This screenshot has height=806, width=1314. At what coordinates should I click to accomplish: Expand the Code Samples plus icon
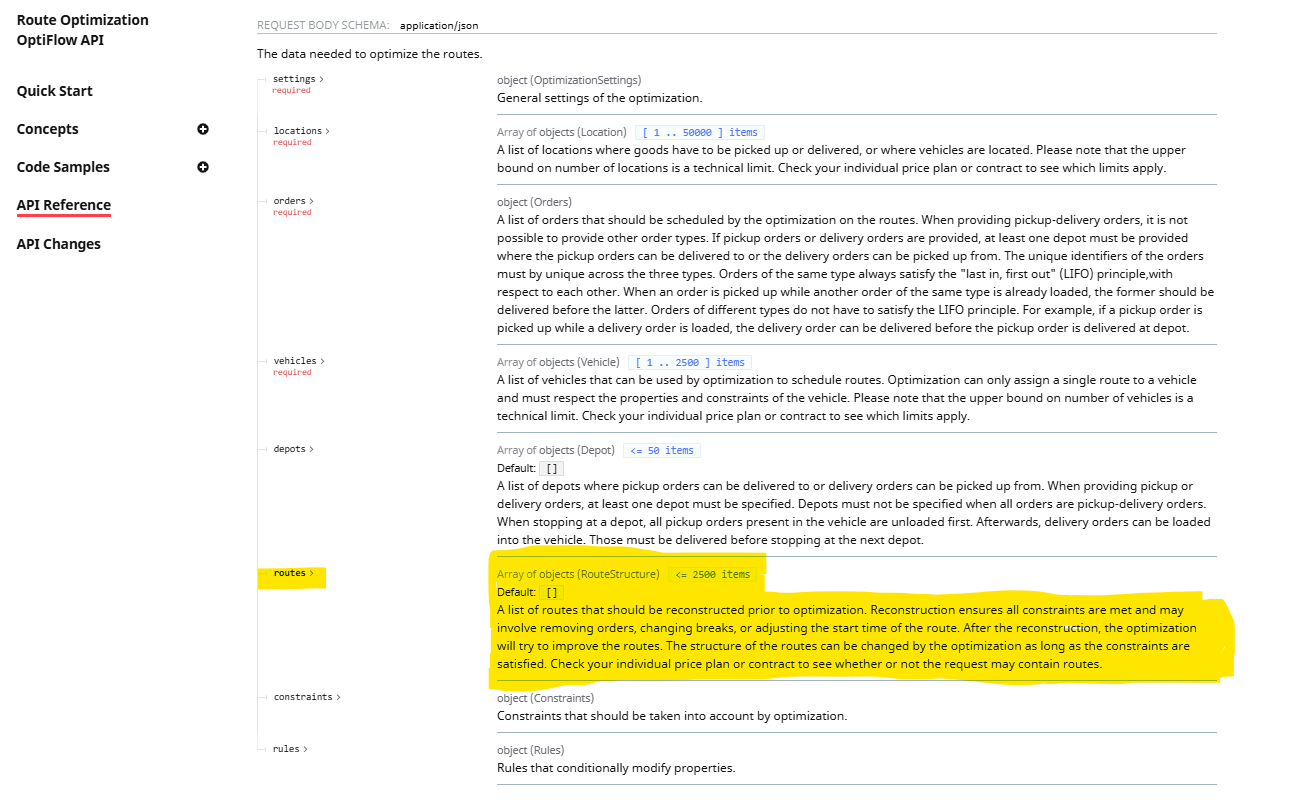203,167
